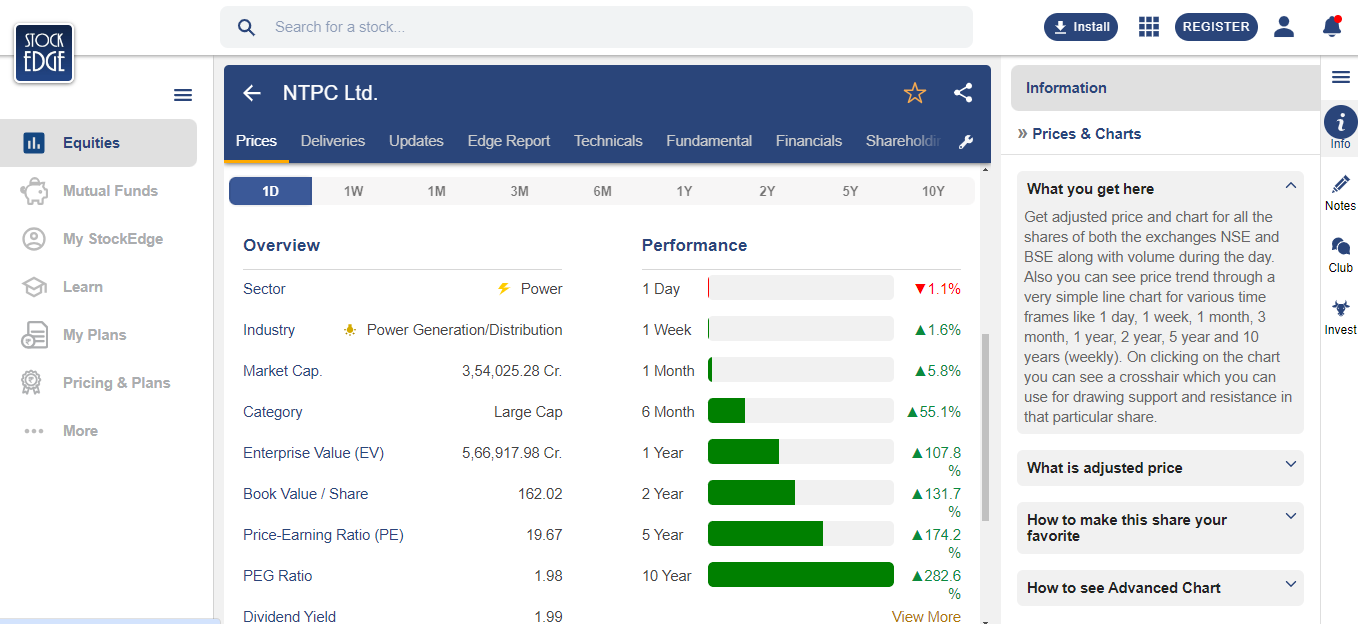Go back with the arrow beside NTPC Ltd.
The height and width of the screenshot is (624, 1358).
(252, 93)
